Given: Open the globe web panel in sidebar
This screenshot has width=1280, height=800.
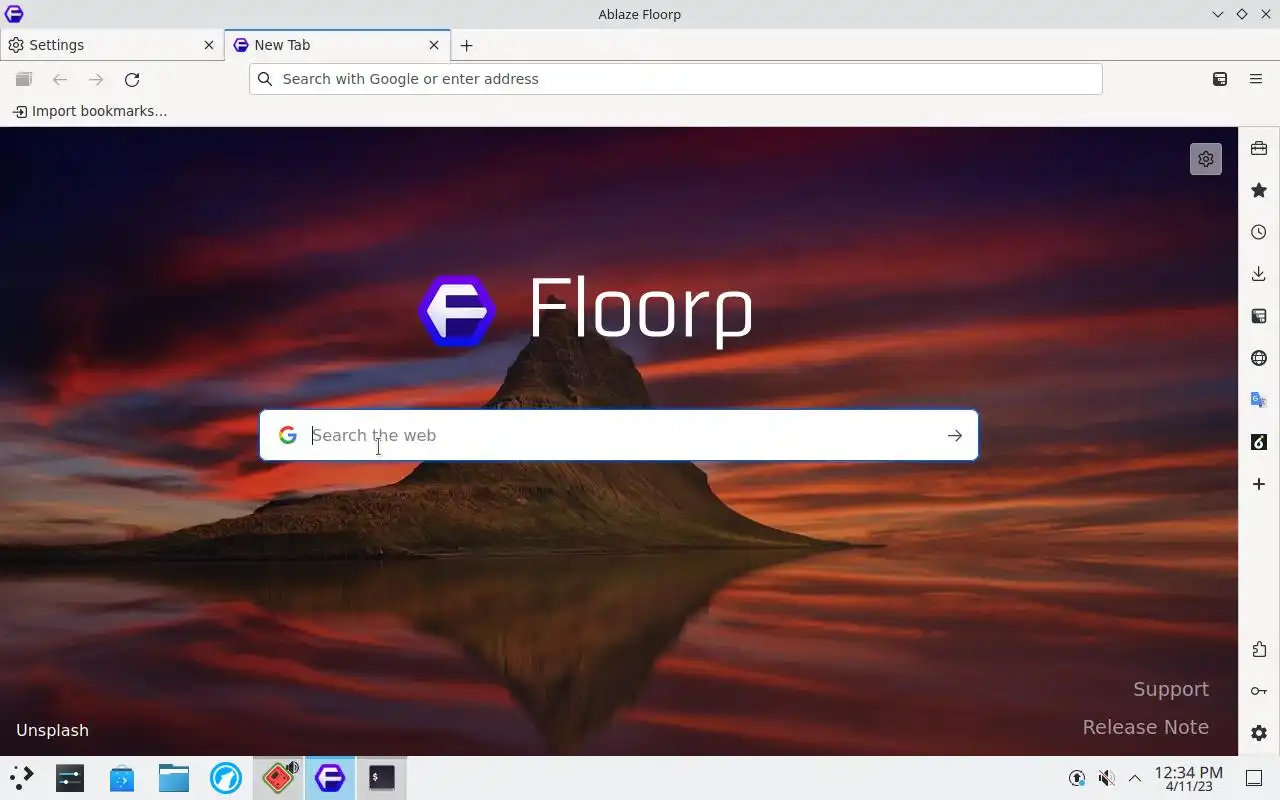Looking at the screenshot, I should click(x=1259, y=358).
